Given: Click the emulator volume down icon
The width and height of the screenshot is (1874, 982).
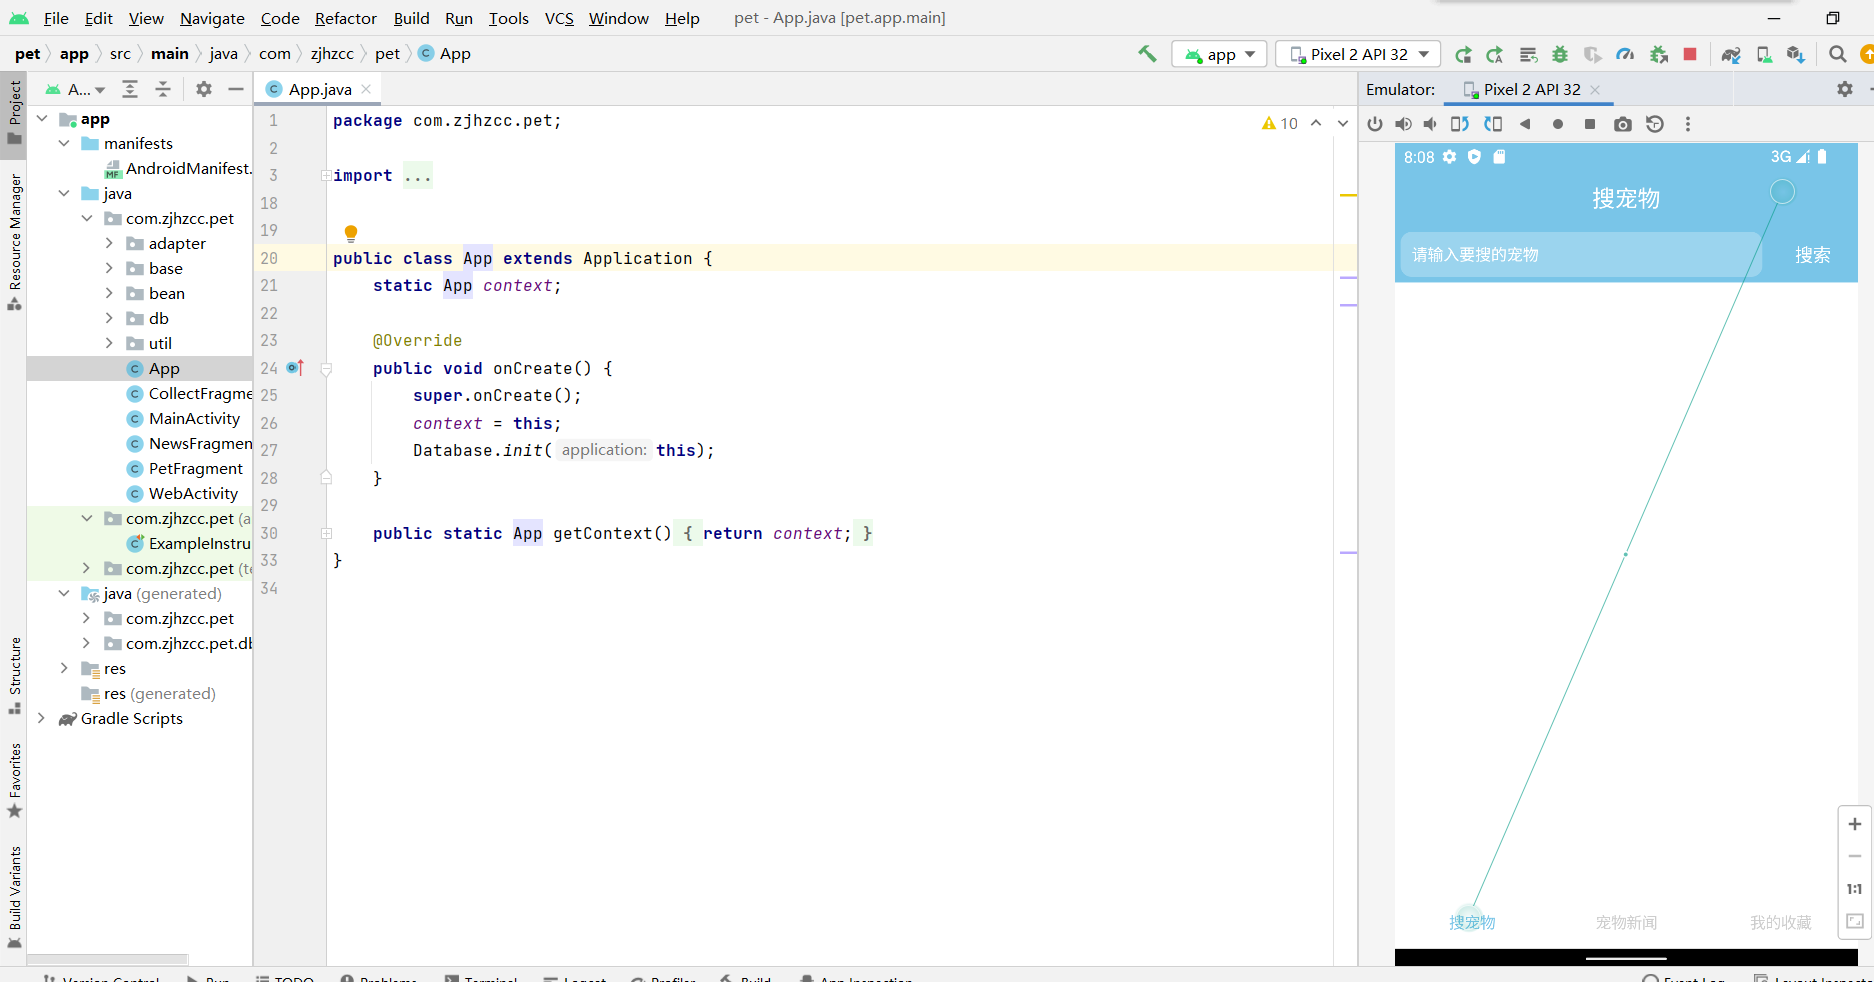Looking at the screenshot, I should point(1431,124).
